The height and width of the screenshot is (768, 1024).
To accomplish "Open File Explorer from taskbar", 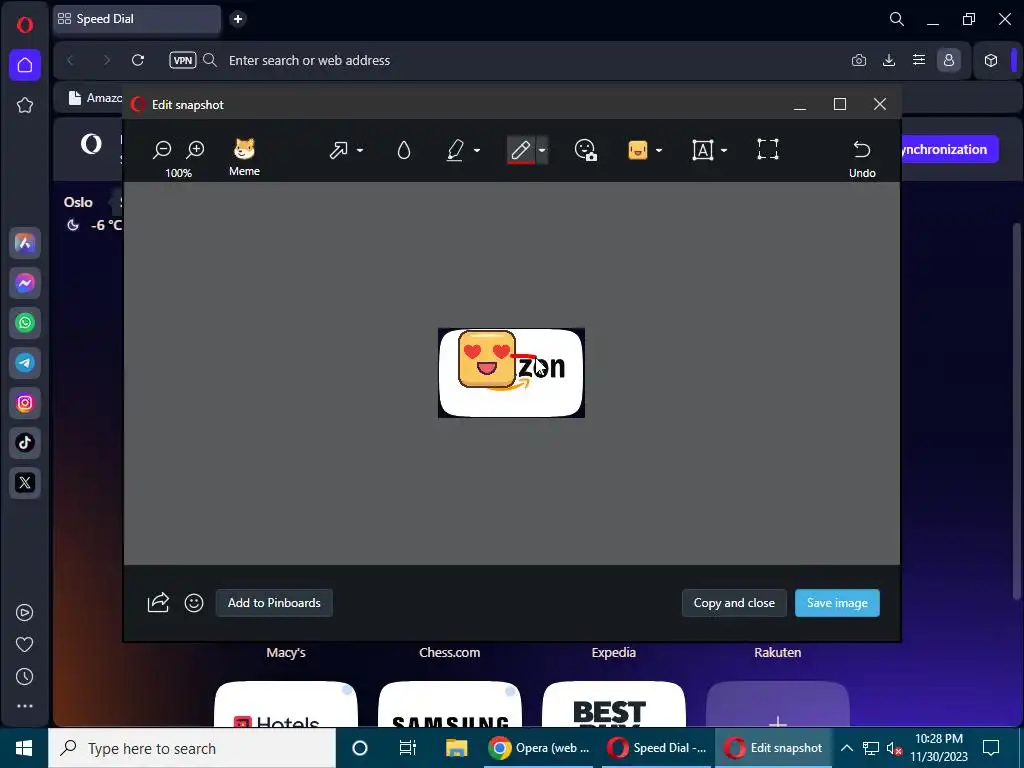I will pos(456,748).
